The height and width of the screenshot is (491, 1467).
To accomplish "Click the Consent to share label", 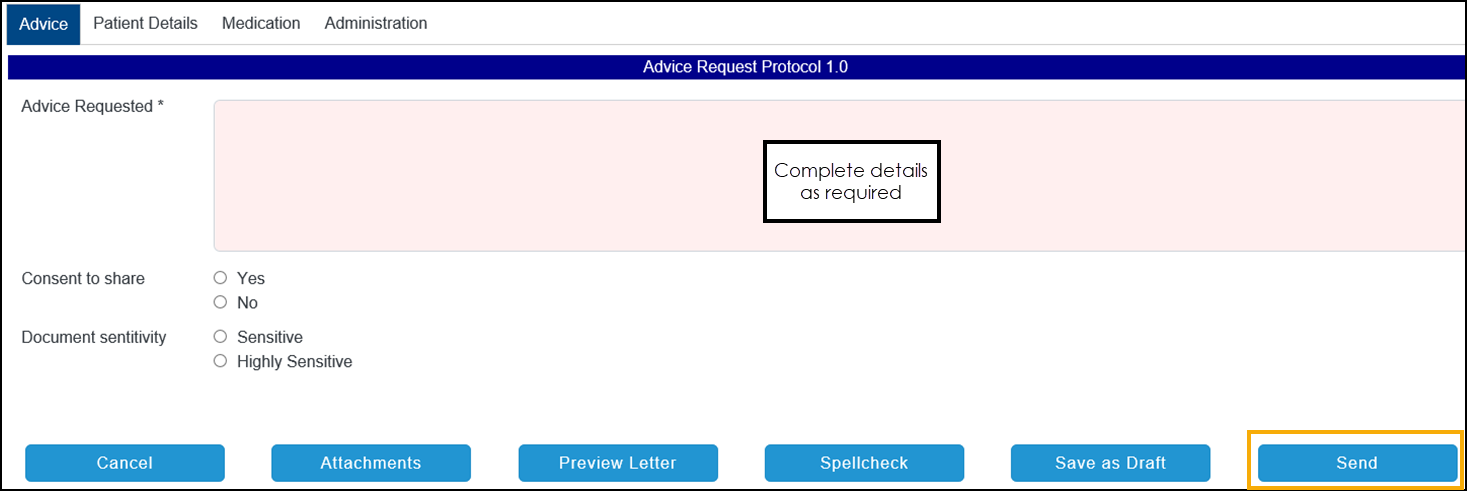I will pyautogui.click(x=83, y=279).
